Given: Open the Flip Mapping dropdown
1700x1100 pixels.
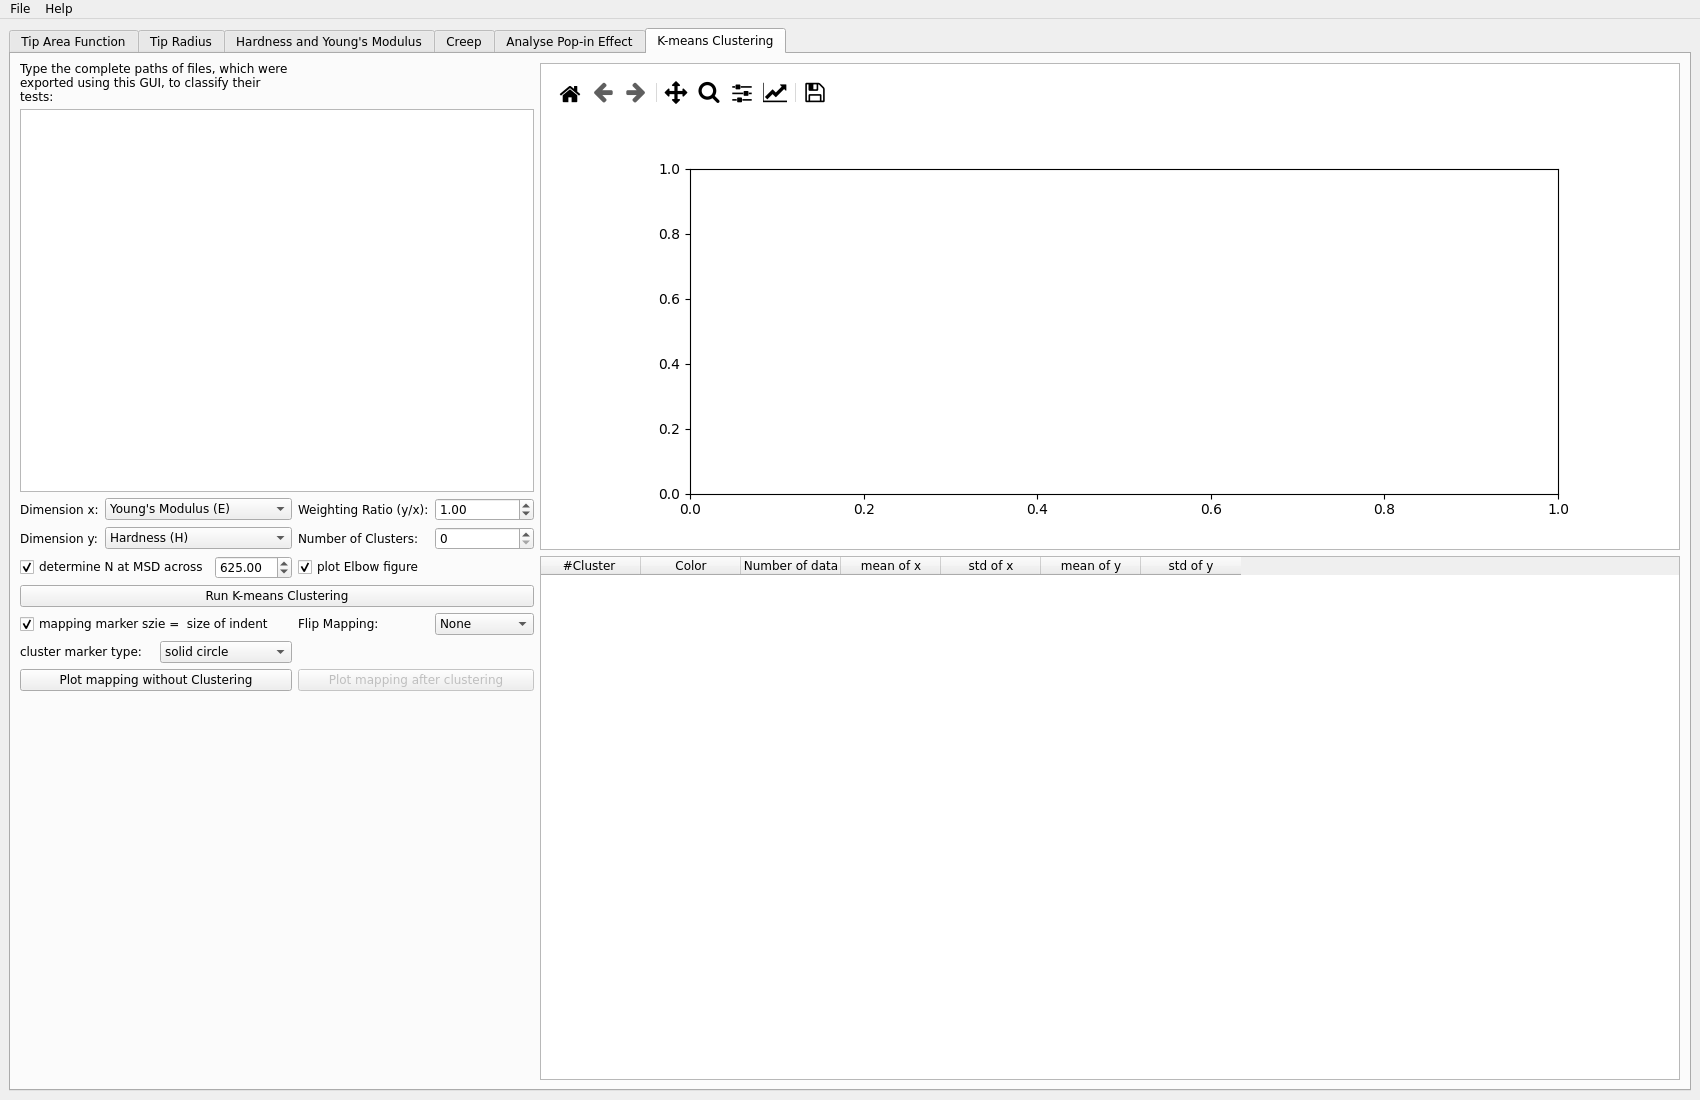Looking at the screenshot, I should (484, 624).
